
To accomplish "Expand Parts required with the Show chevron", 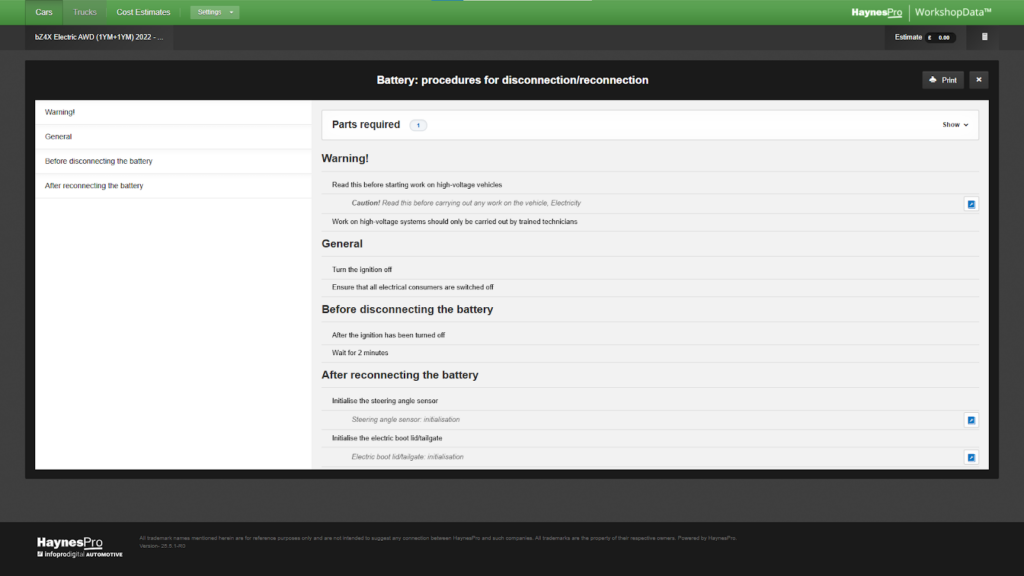I will click(955, 125).
